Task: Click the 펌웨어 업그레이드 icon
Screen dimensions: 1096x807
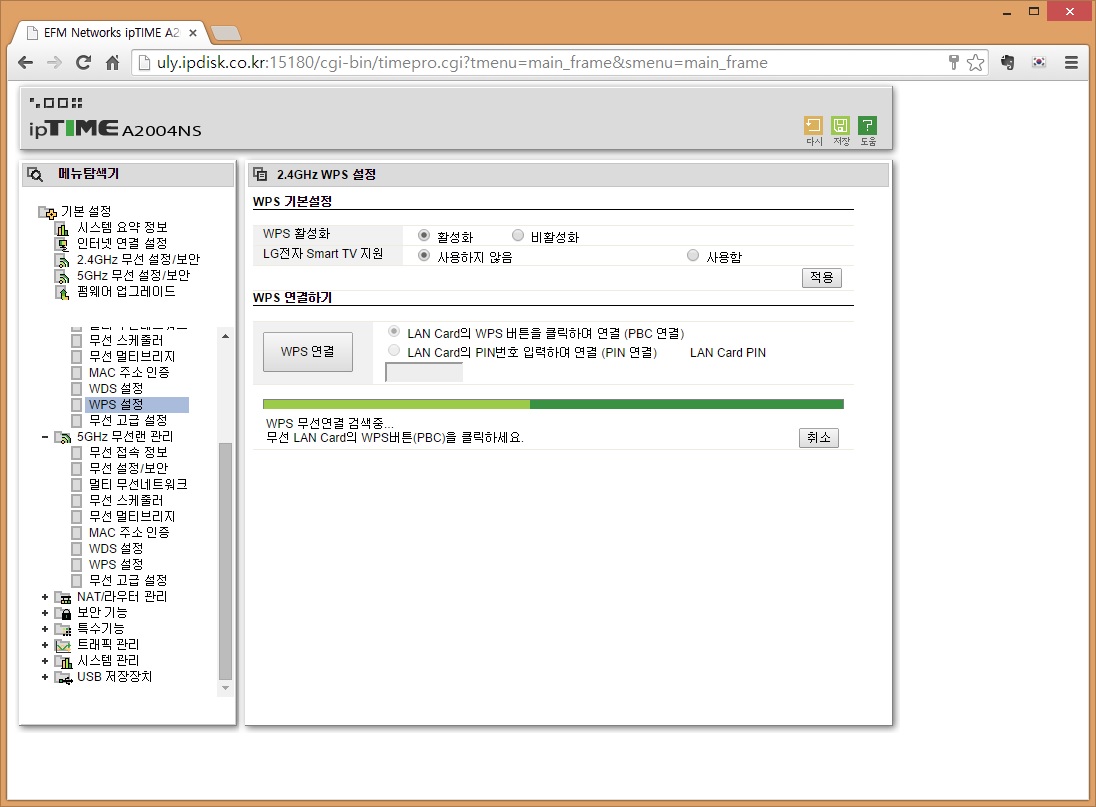Action: 63,293
